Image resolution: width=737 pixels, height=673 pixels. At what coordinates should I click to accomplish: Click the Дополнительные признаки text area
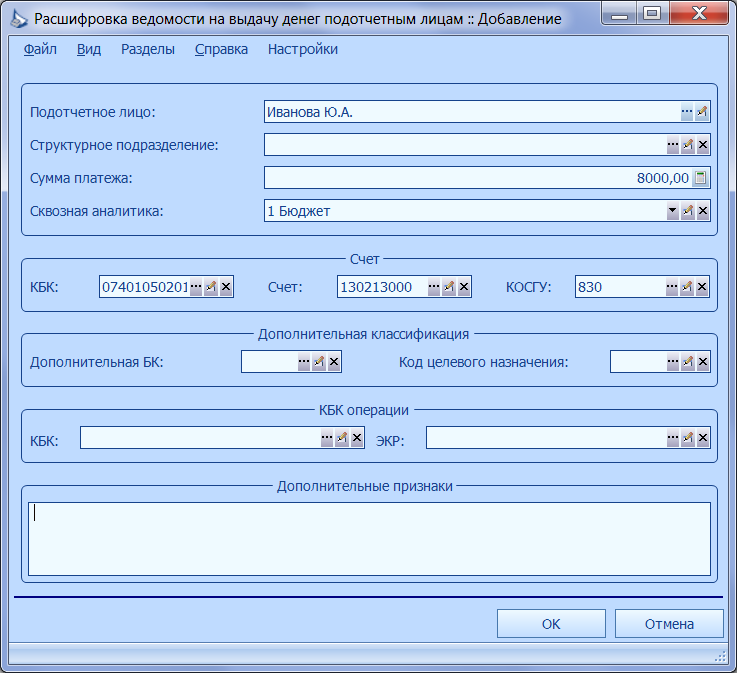tap(369, 539)
